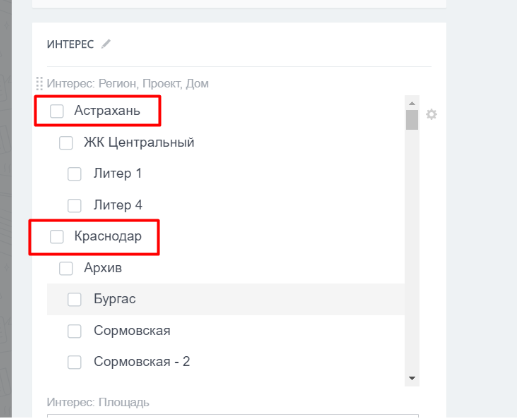Toggle the ЖК Центральный checkbox
The height and width of the screenshot is (418, 529).
66,143
